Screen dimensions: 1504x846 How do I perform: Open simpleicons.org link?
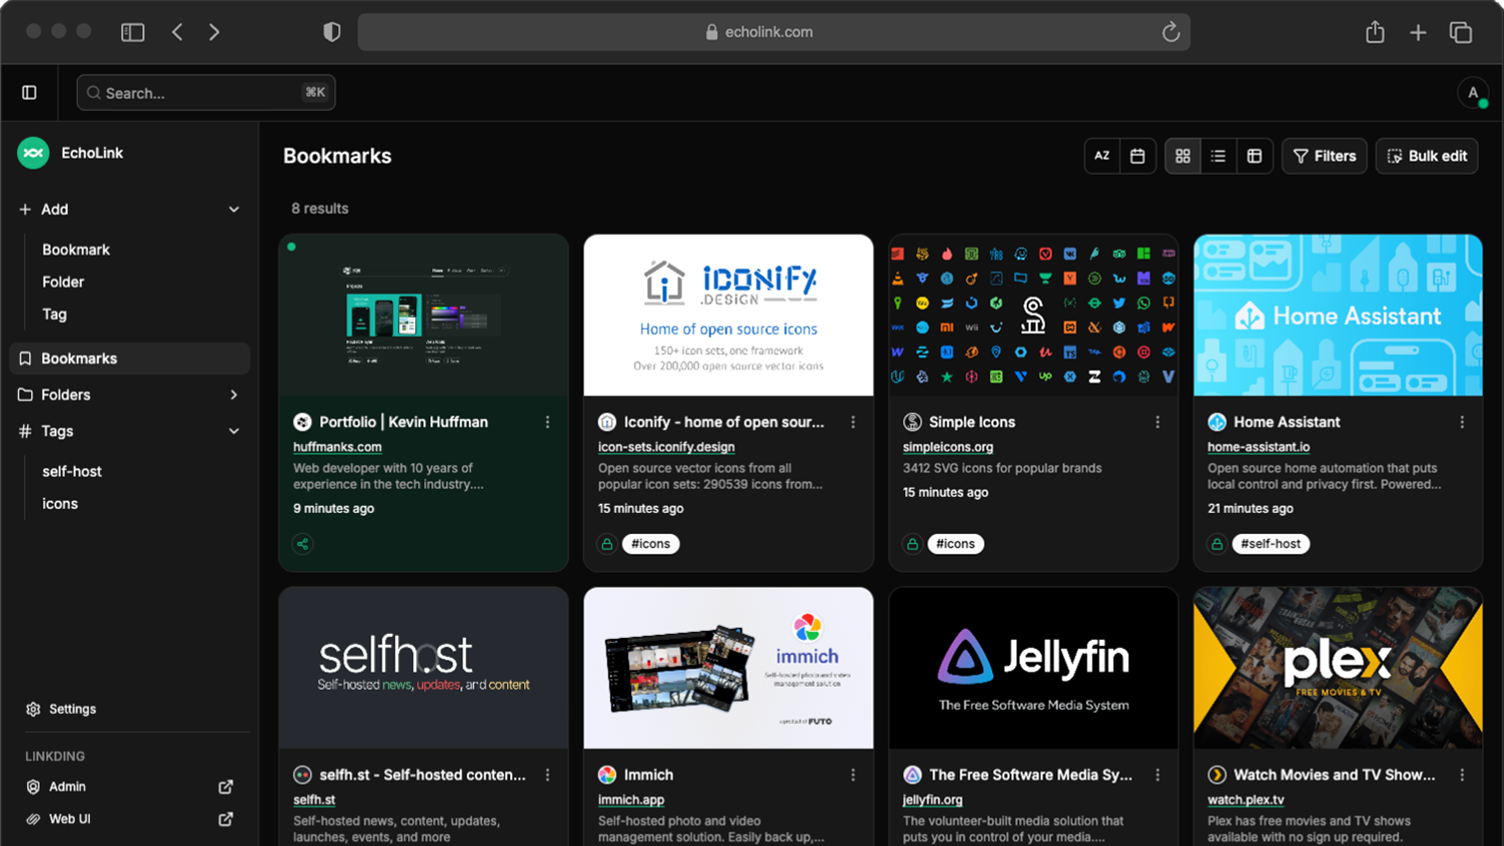click(947, 447)
